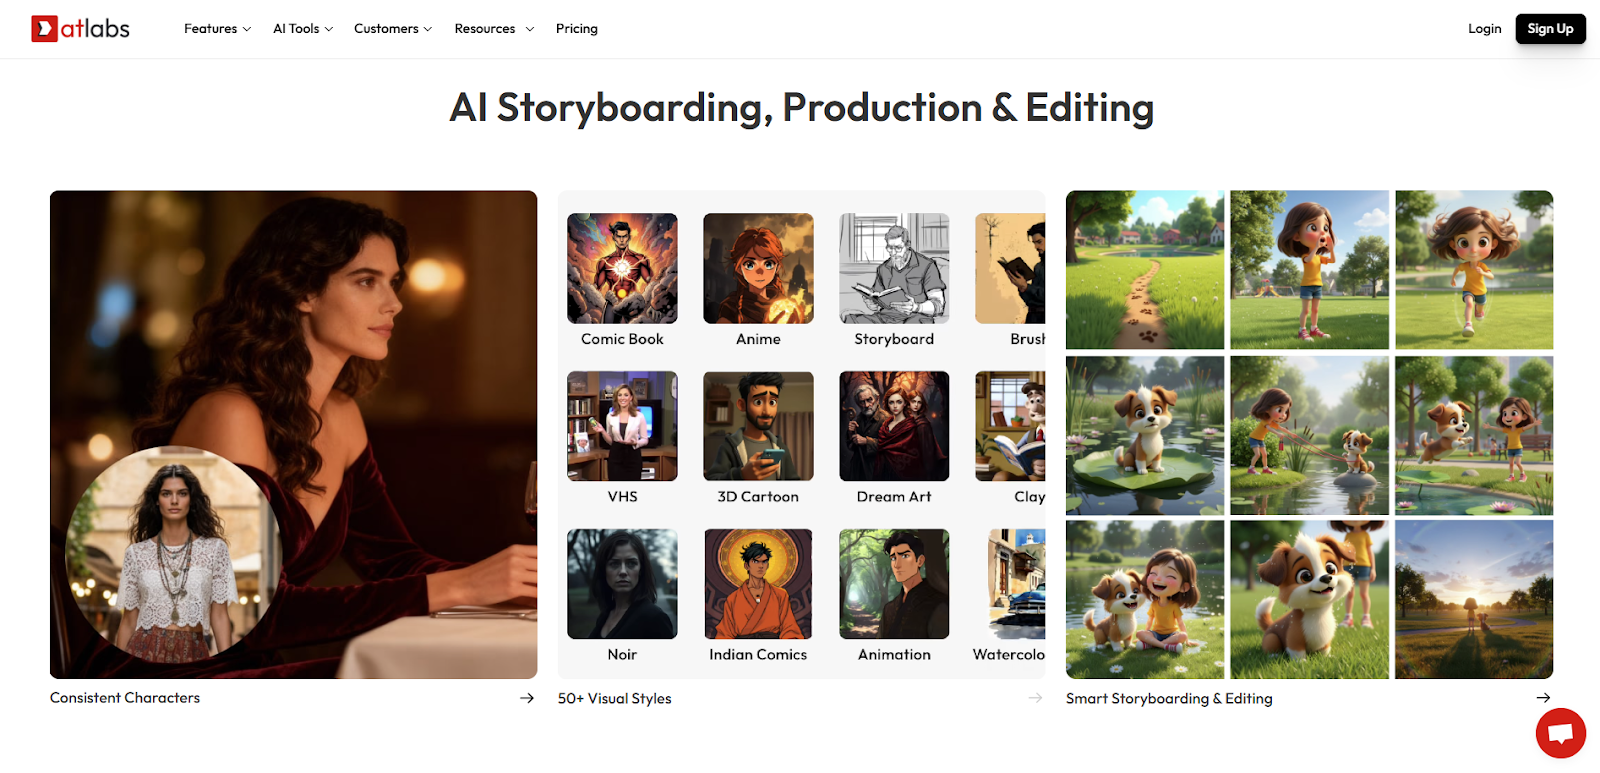Viewport: 1600px width, 773px height.
Task: Select the Dream Art style thumbnail
Action: pos(894,426)
